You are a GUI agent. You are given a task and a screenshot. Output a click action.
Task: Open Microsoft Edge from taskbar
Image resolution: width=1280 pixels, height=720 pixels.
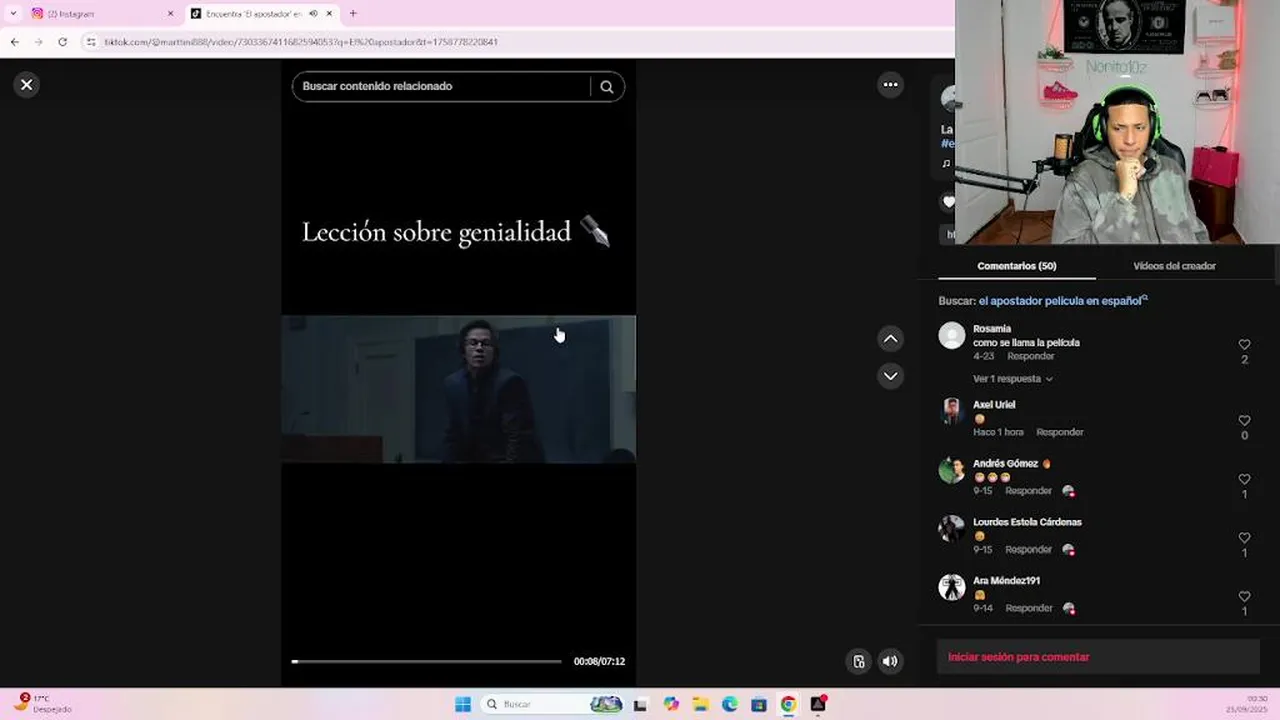point(730,704)
